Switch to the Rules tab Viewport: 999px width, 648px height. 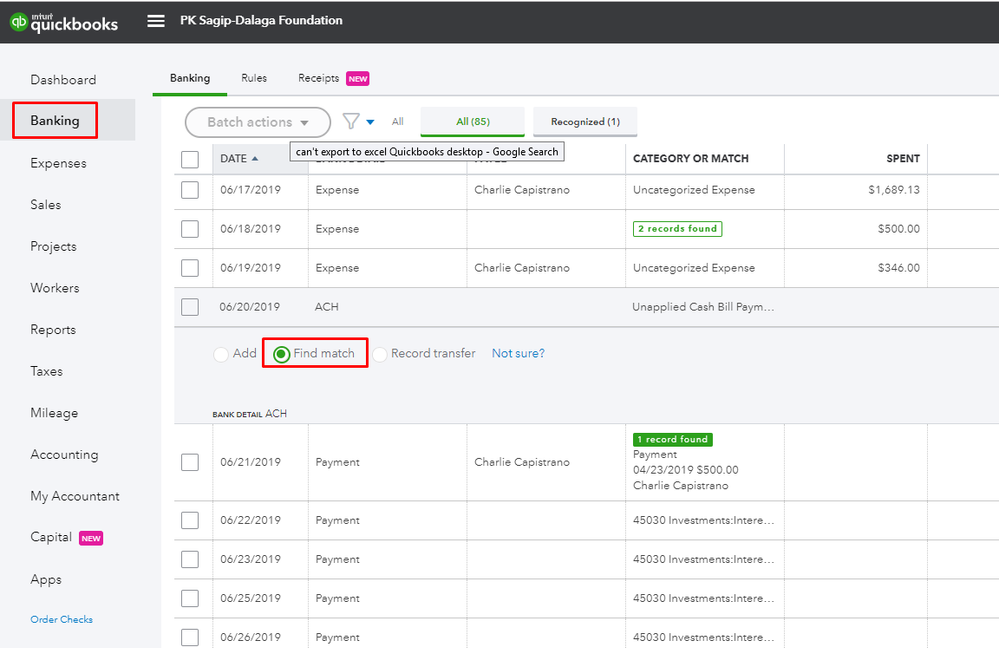[x=254, y=78]
